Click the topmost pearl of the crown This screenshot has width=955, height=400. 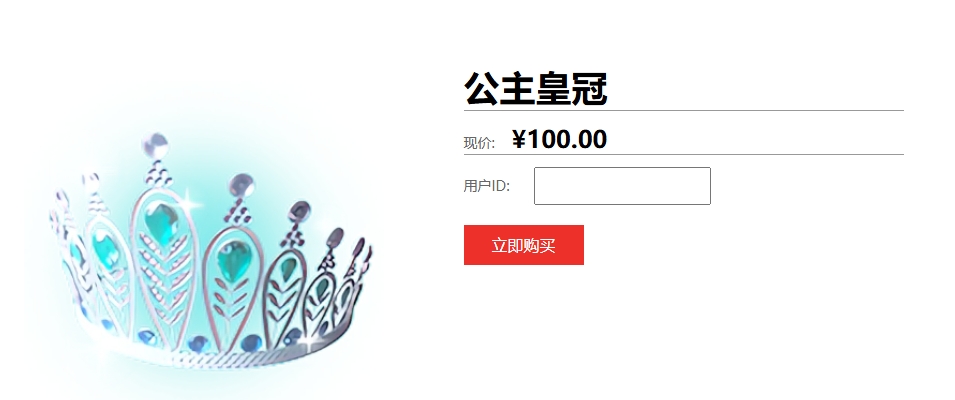155,145
